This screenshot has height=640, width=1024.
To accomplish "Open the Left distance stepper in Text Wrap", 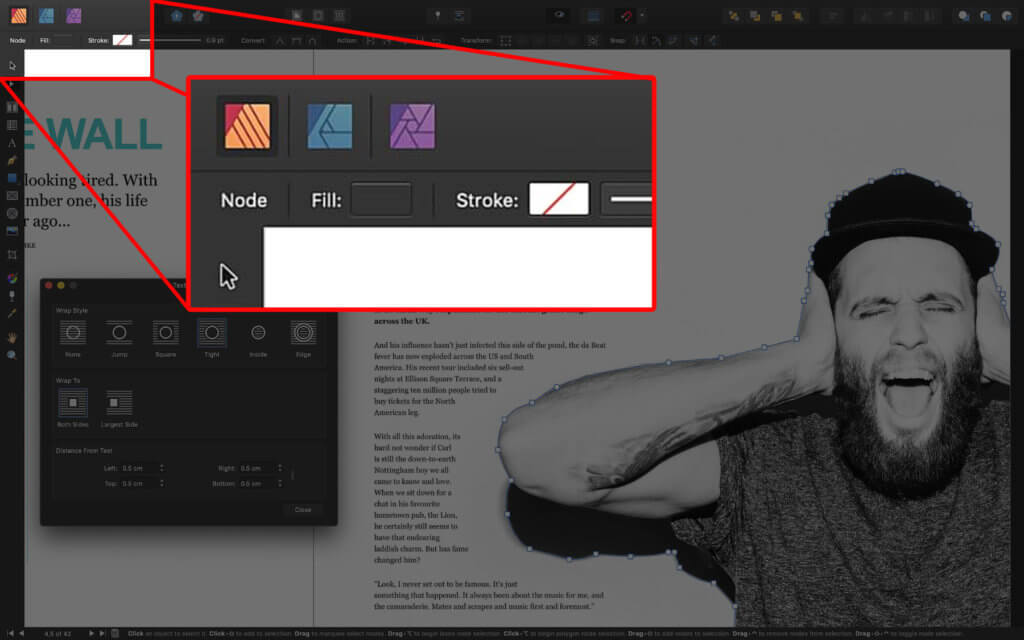I will click(x=162, y=467).
